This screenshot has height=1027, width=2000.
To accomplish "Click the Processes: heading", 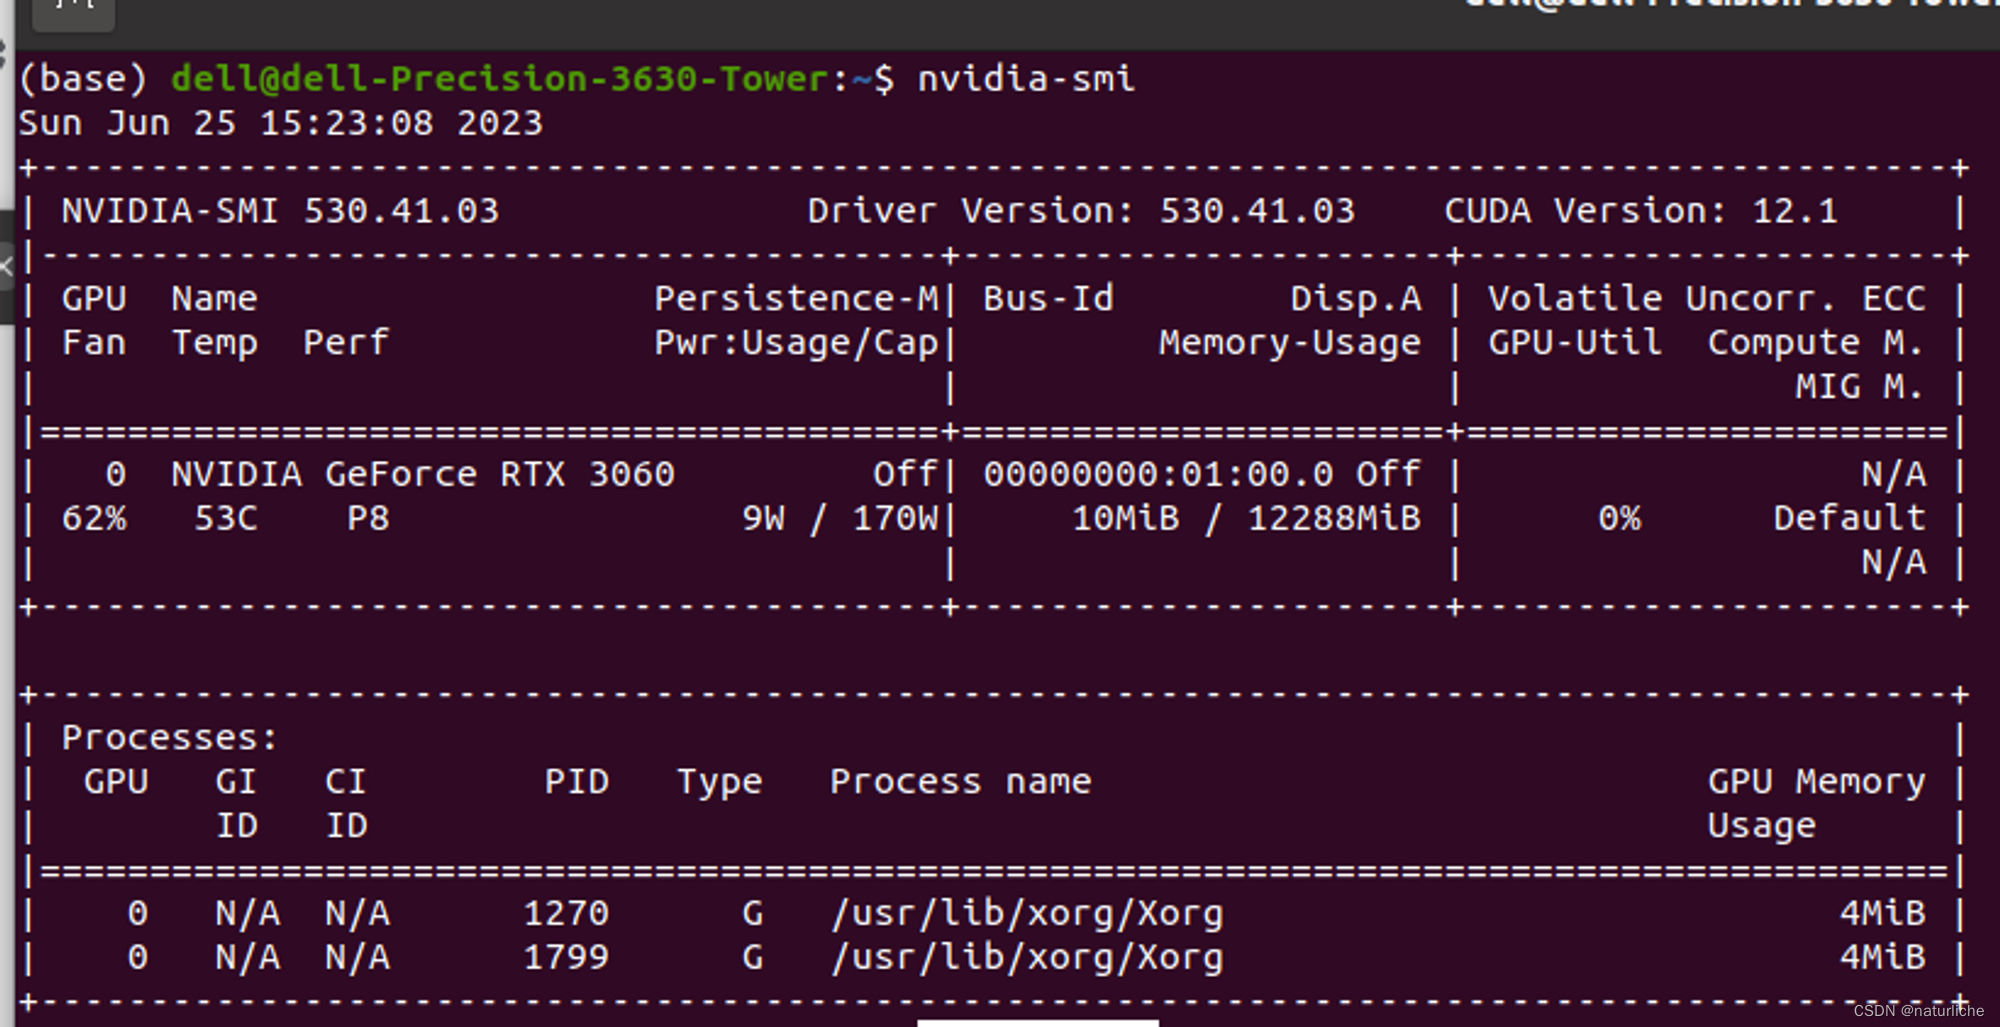I will (x=170, y=738).
